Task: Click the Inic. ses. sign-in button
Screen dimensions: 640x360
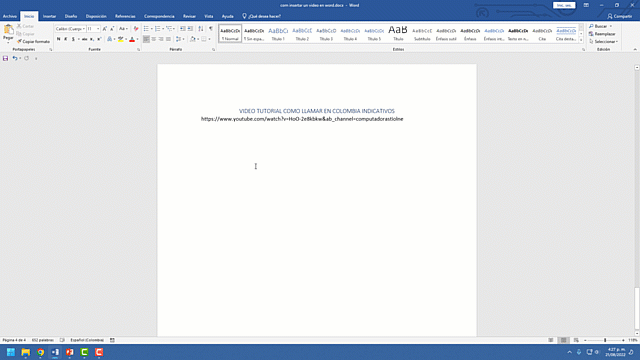Action: 564,5
